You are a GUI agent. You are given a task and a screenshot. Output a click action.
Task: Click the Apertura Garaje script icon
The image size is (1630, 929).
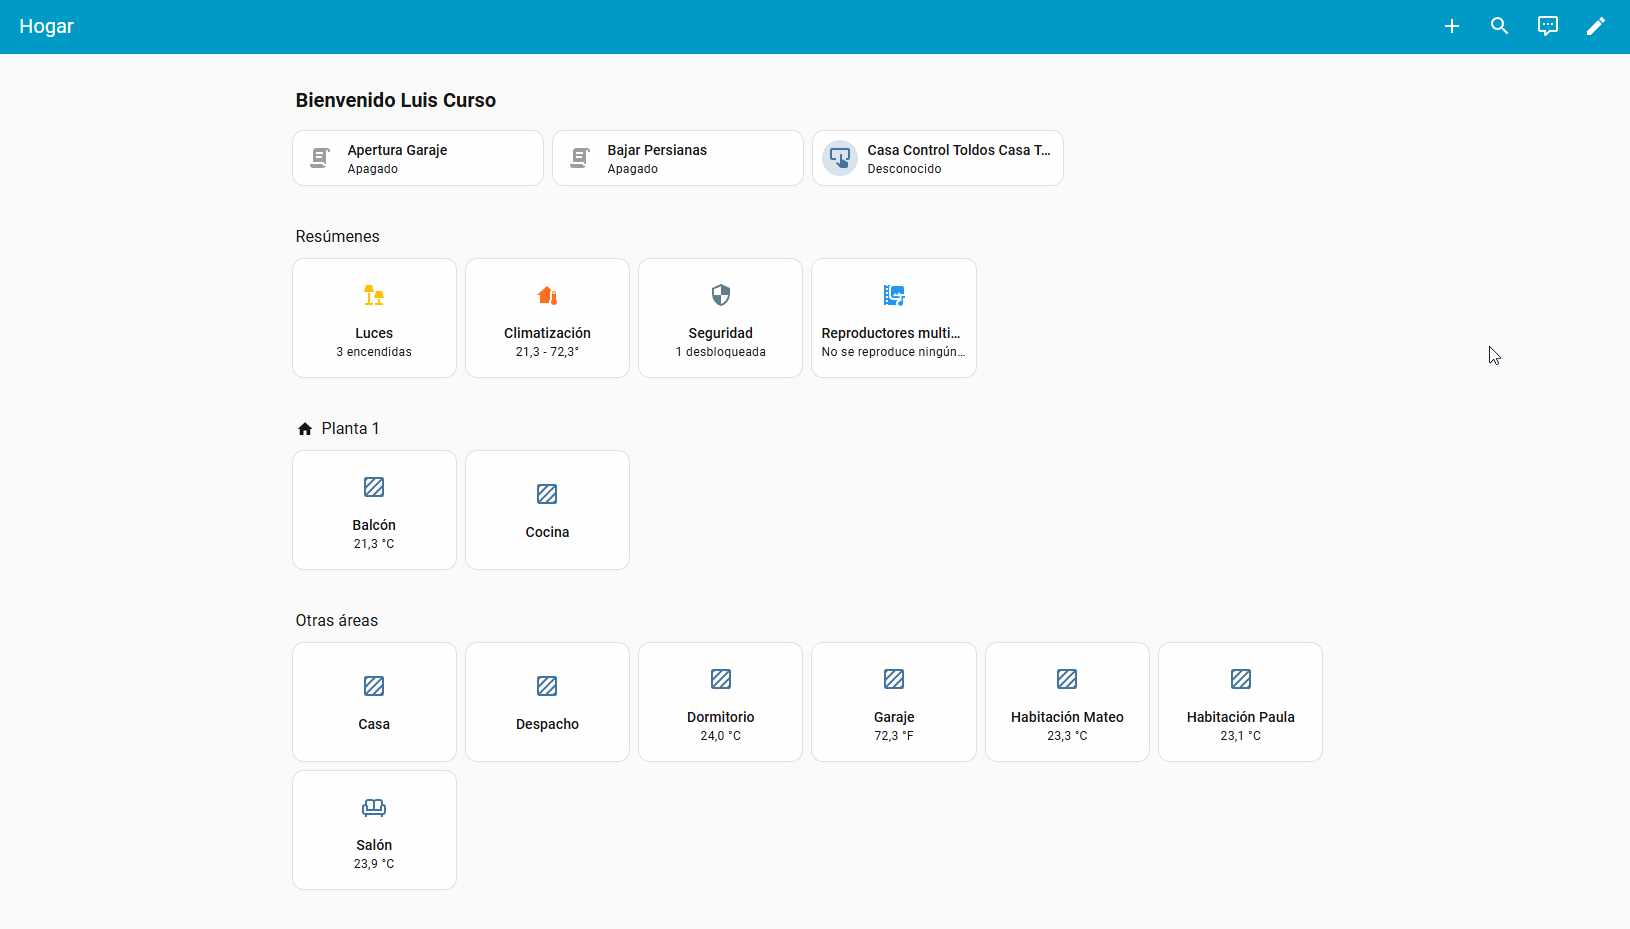click(x=320, y=158)
